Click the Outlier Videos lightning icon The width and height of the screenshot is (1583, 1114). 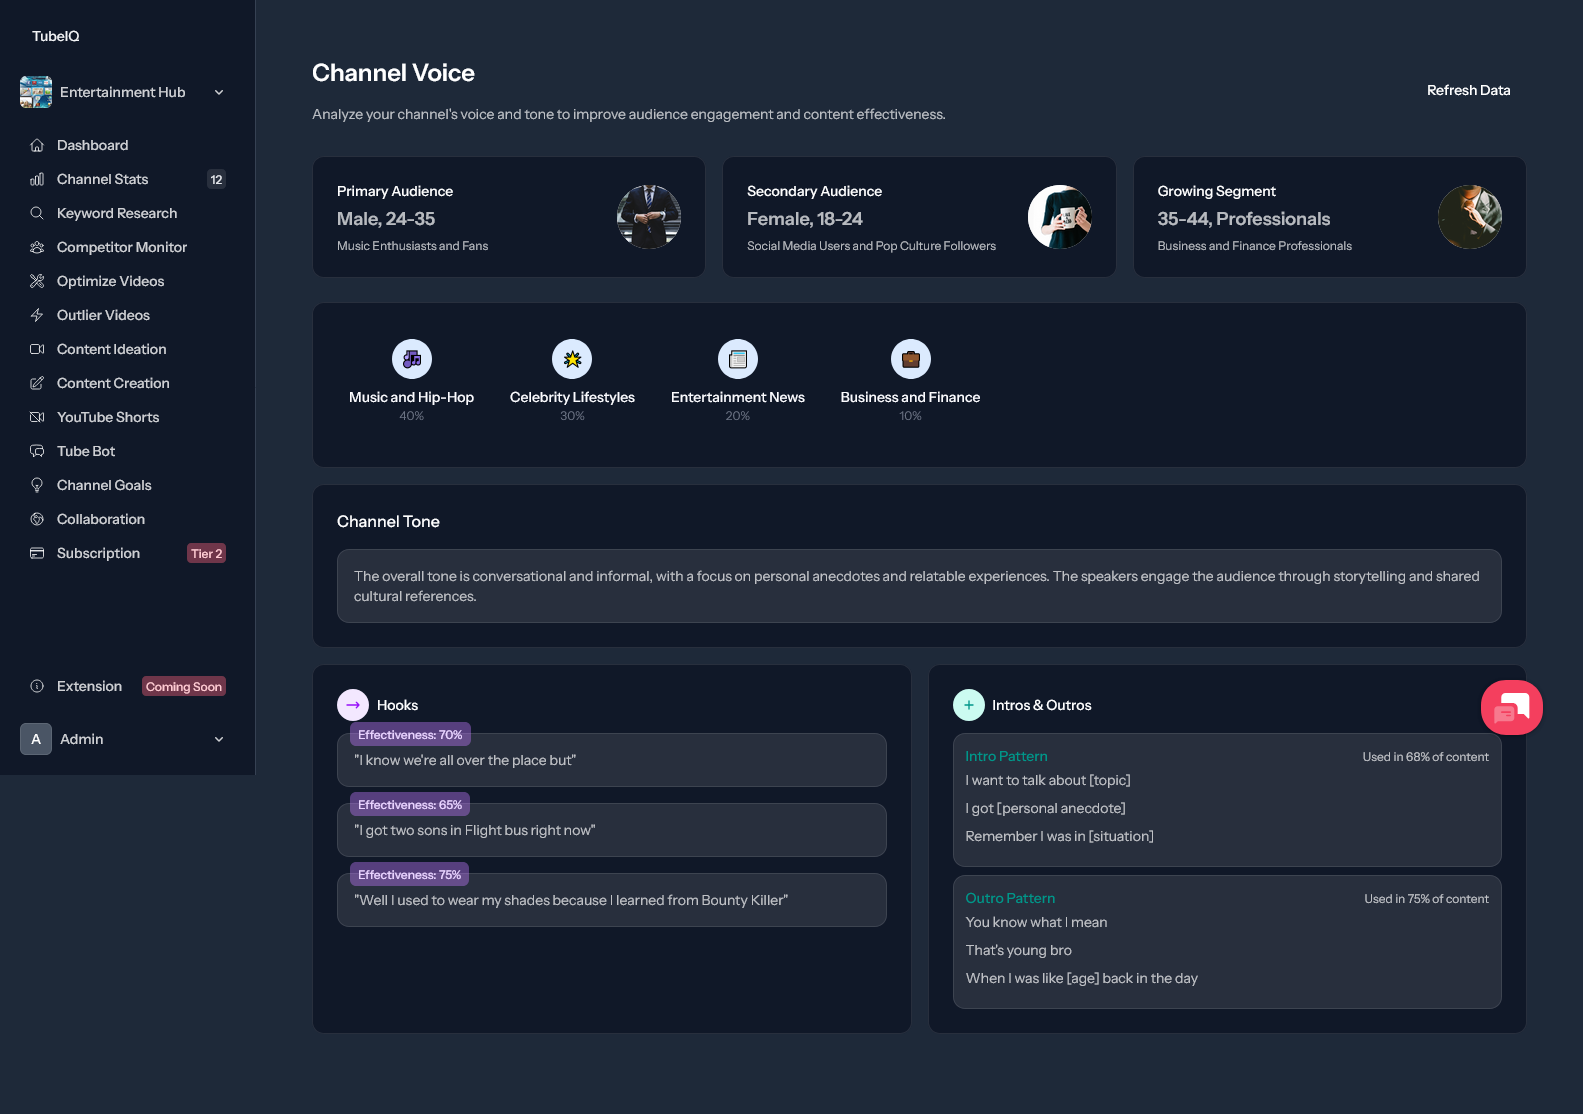[x=37, y=315]
